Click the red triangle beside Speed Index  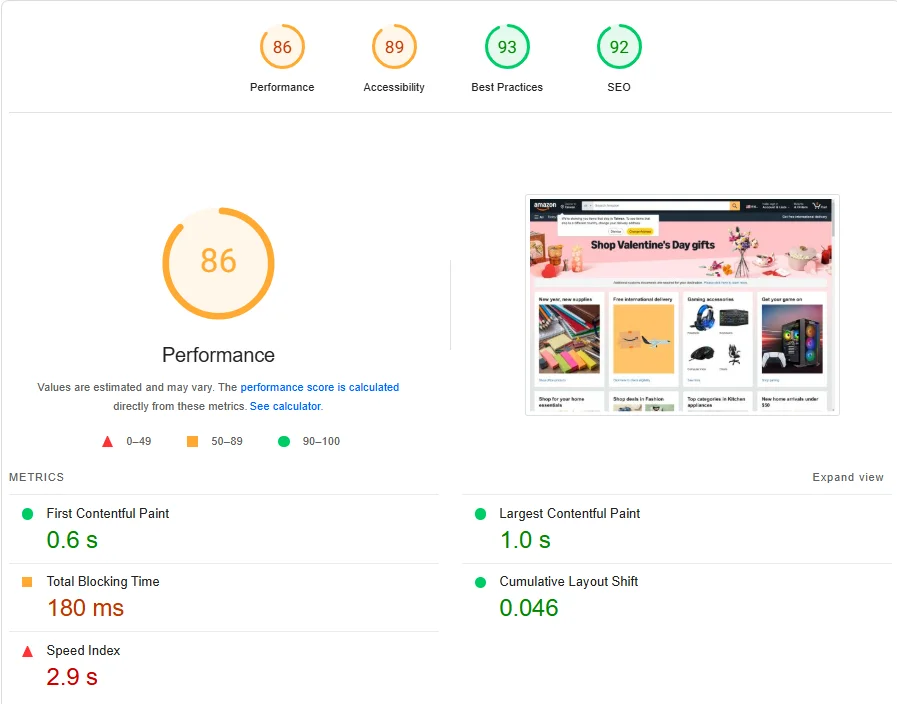(27, 651)
